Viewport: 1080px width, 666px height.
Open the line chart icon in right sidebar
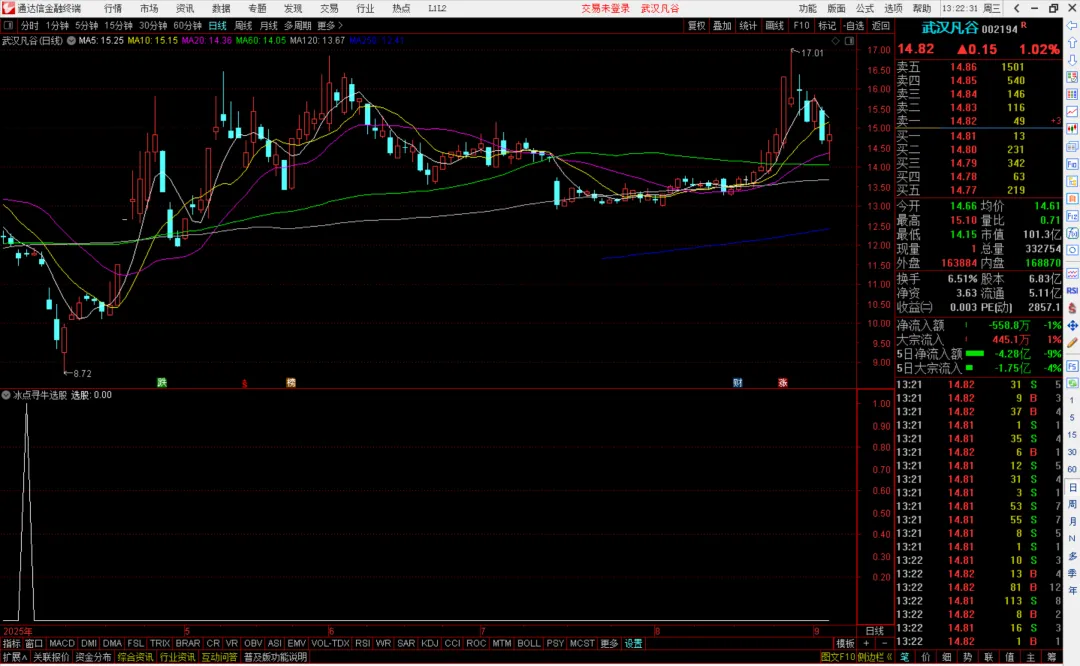[x=1072, y=112]
